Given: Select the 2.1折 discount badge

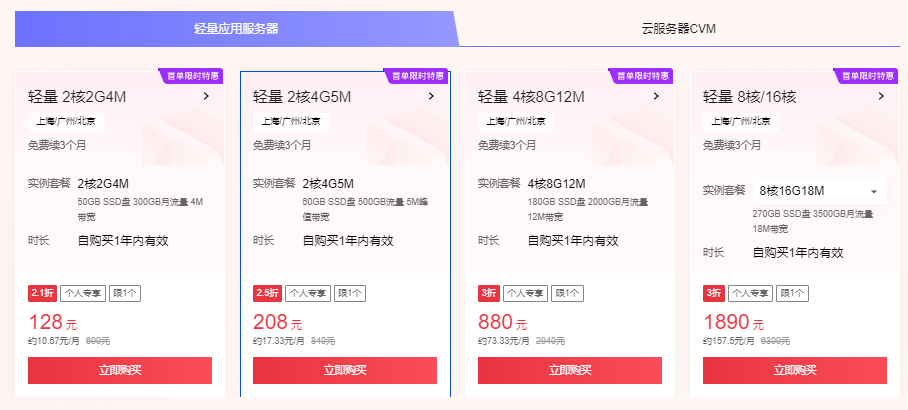Looking at the screenshot, I should [42, 294].
